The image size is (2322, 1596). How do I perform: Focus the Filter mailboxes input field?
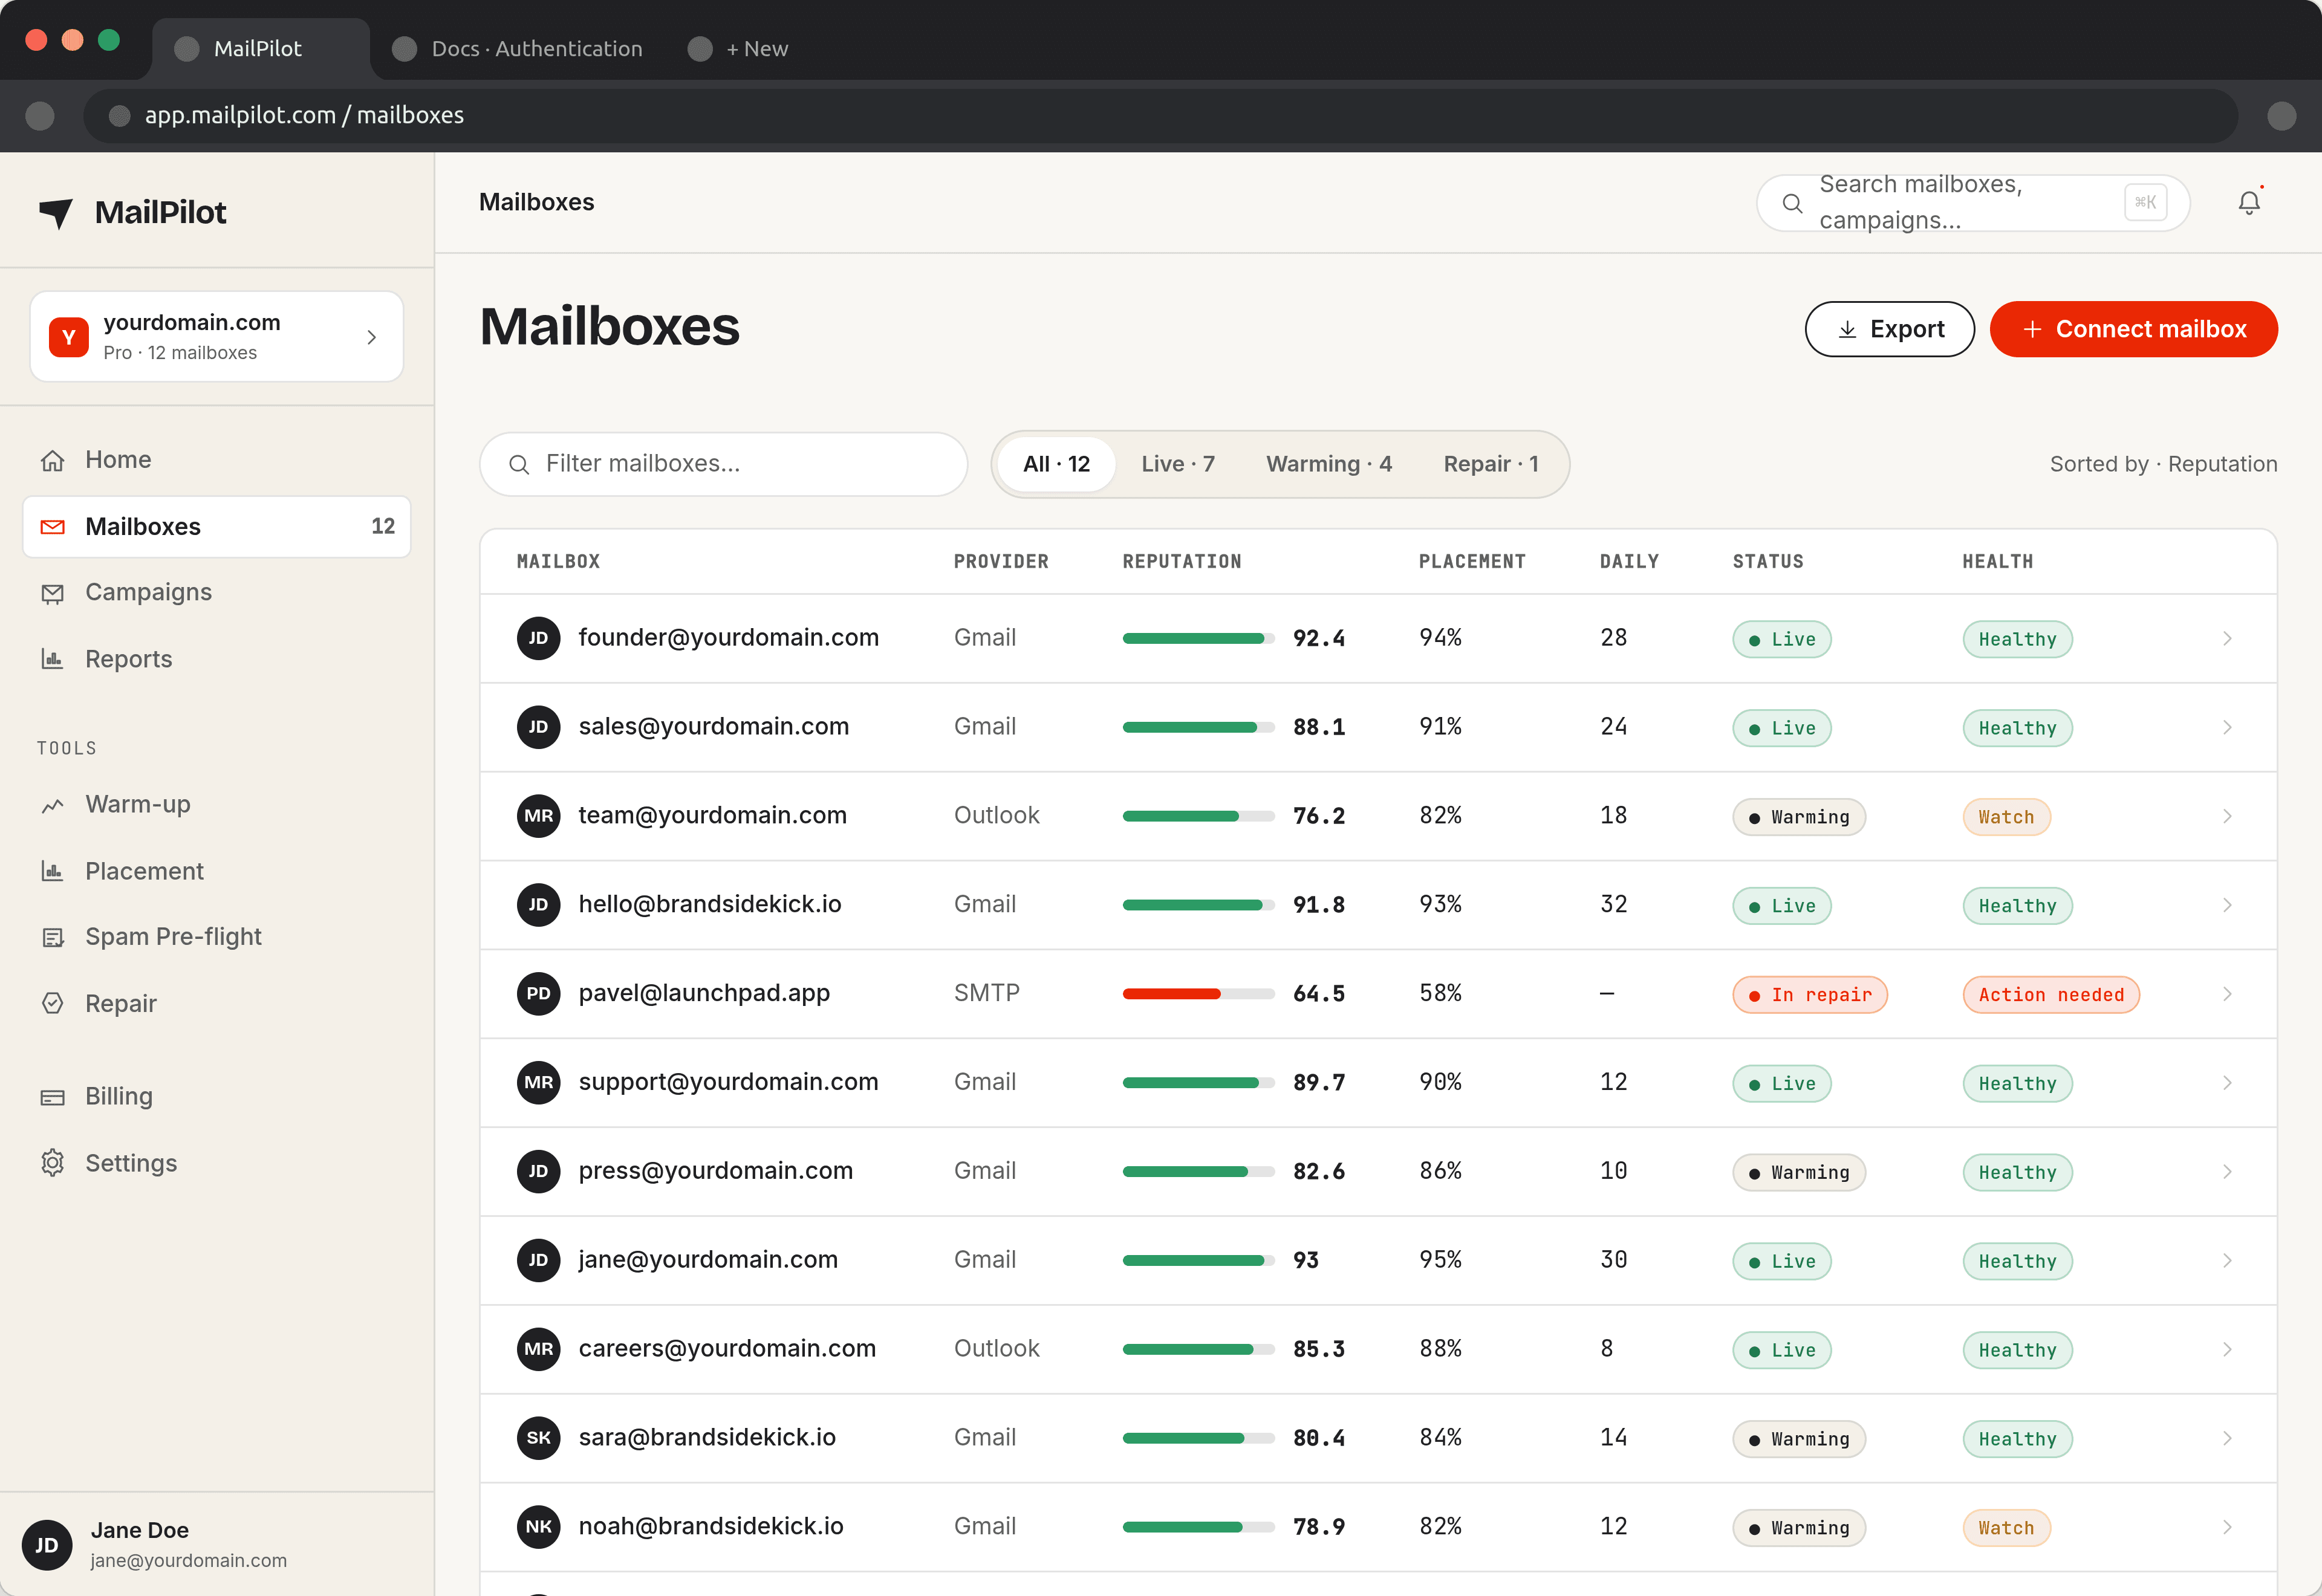[x=723, y=464]
